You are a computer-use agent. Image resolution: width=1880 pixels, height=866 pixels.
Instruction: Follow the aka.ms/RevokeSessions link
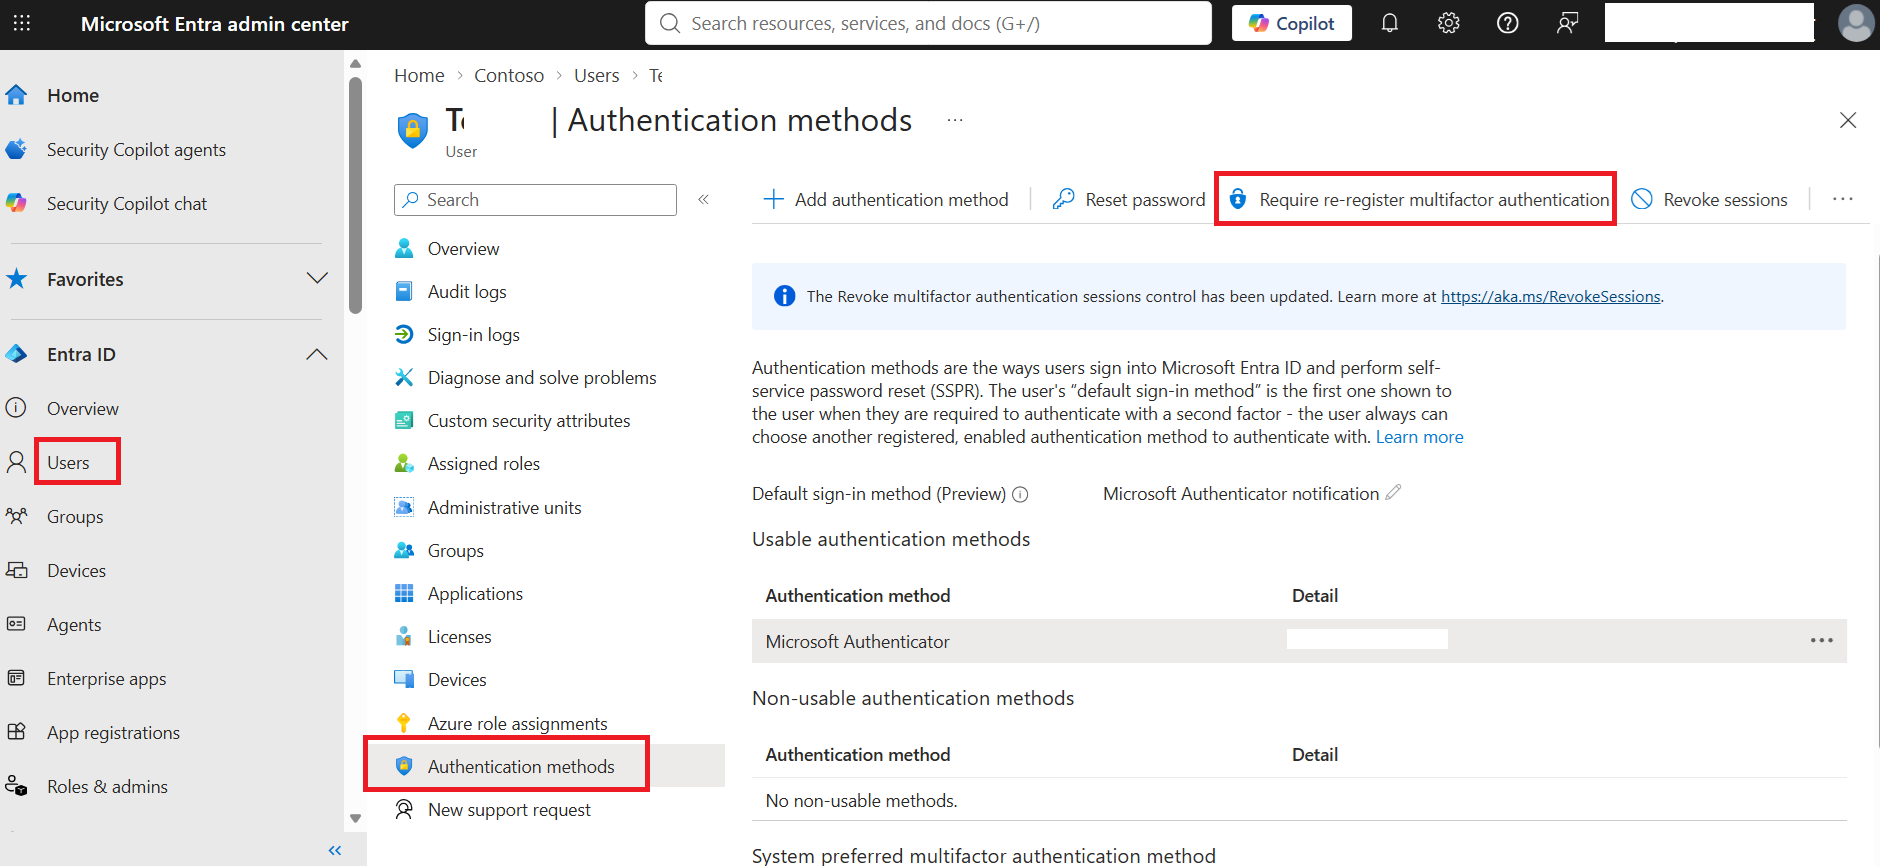pyautogui.click(x=1550, y=296)
